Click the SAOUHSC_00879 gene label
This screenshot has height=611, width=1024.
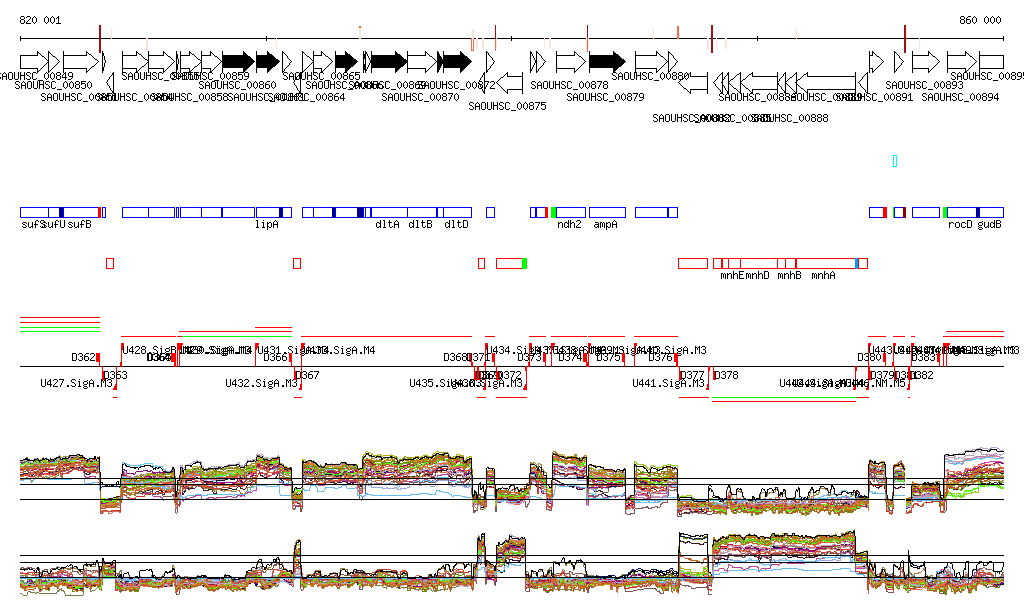pyautogui.click(x=605, y=97)
